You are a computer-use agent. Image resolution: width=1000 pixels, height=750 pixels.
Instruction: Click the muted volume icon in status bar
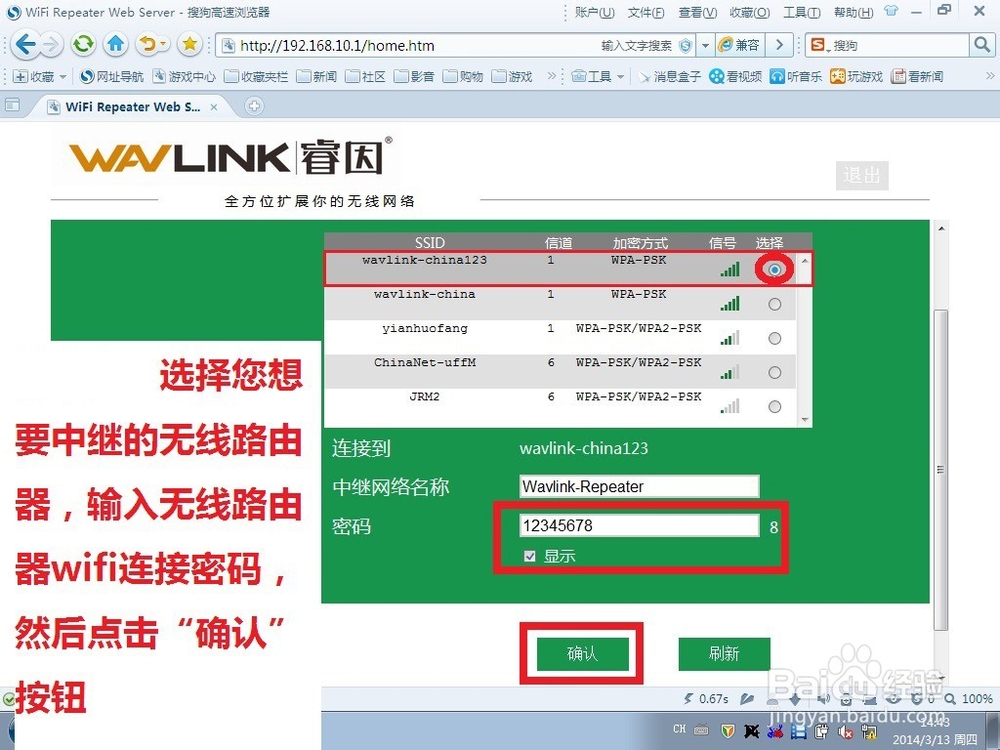click(x=823, y=699)
